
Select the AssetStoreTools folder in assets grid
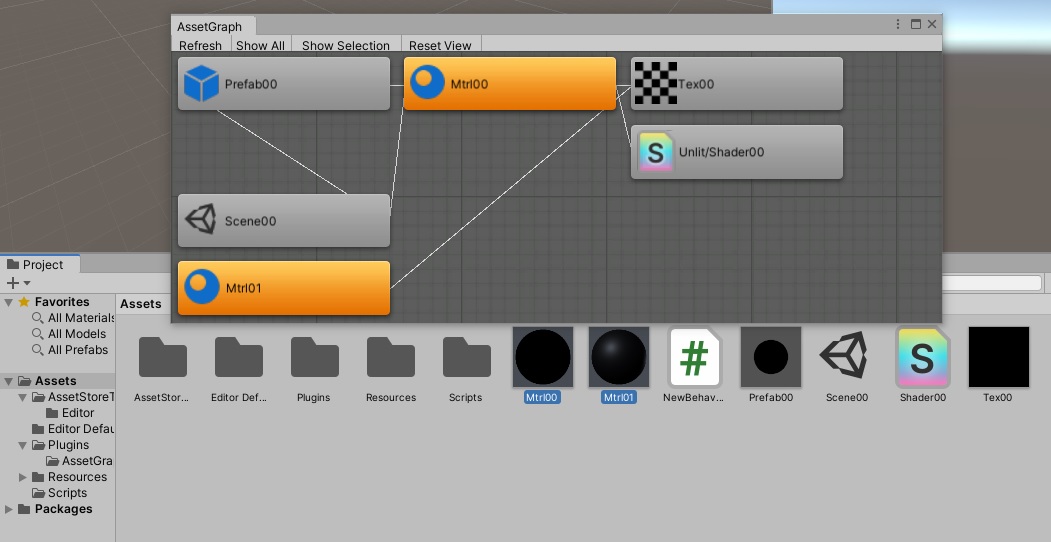point(162,358)
